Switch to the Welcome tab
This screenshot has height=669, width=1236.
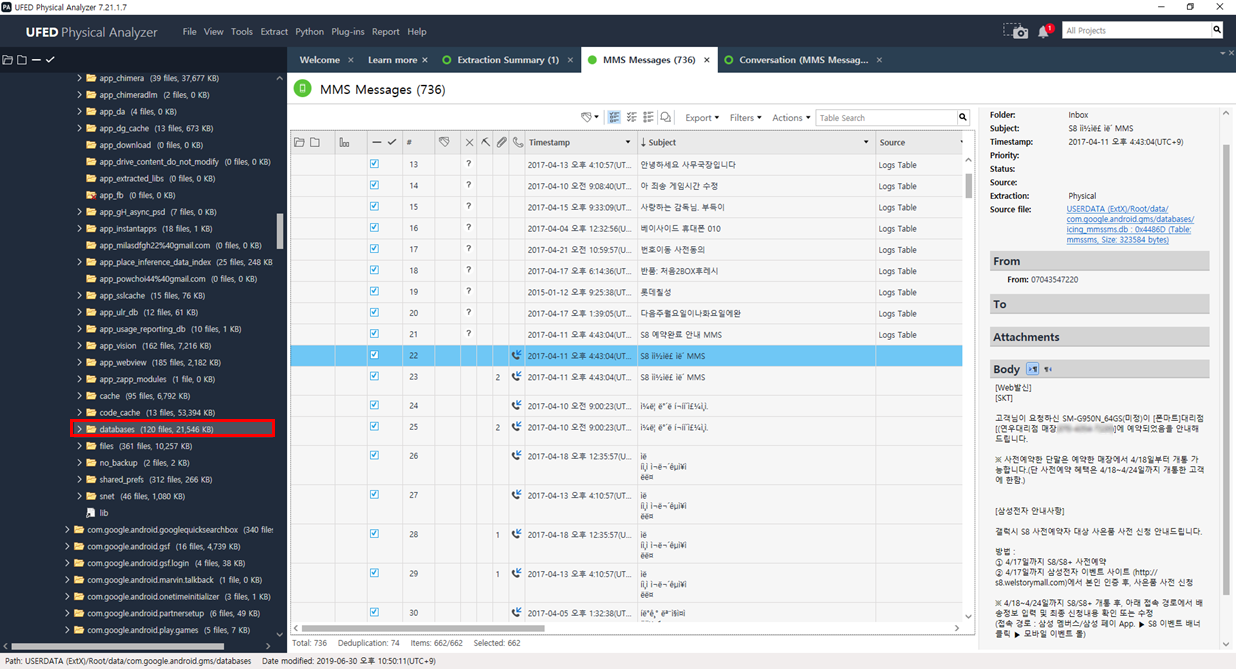[x=320, y=60]
